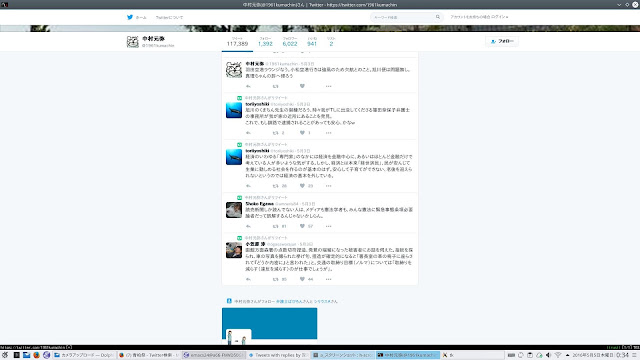Retweet 中村元弥's own tweet
Viewport: 640px width, 360px height.
click(276, 86)
